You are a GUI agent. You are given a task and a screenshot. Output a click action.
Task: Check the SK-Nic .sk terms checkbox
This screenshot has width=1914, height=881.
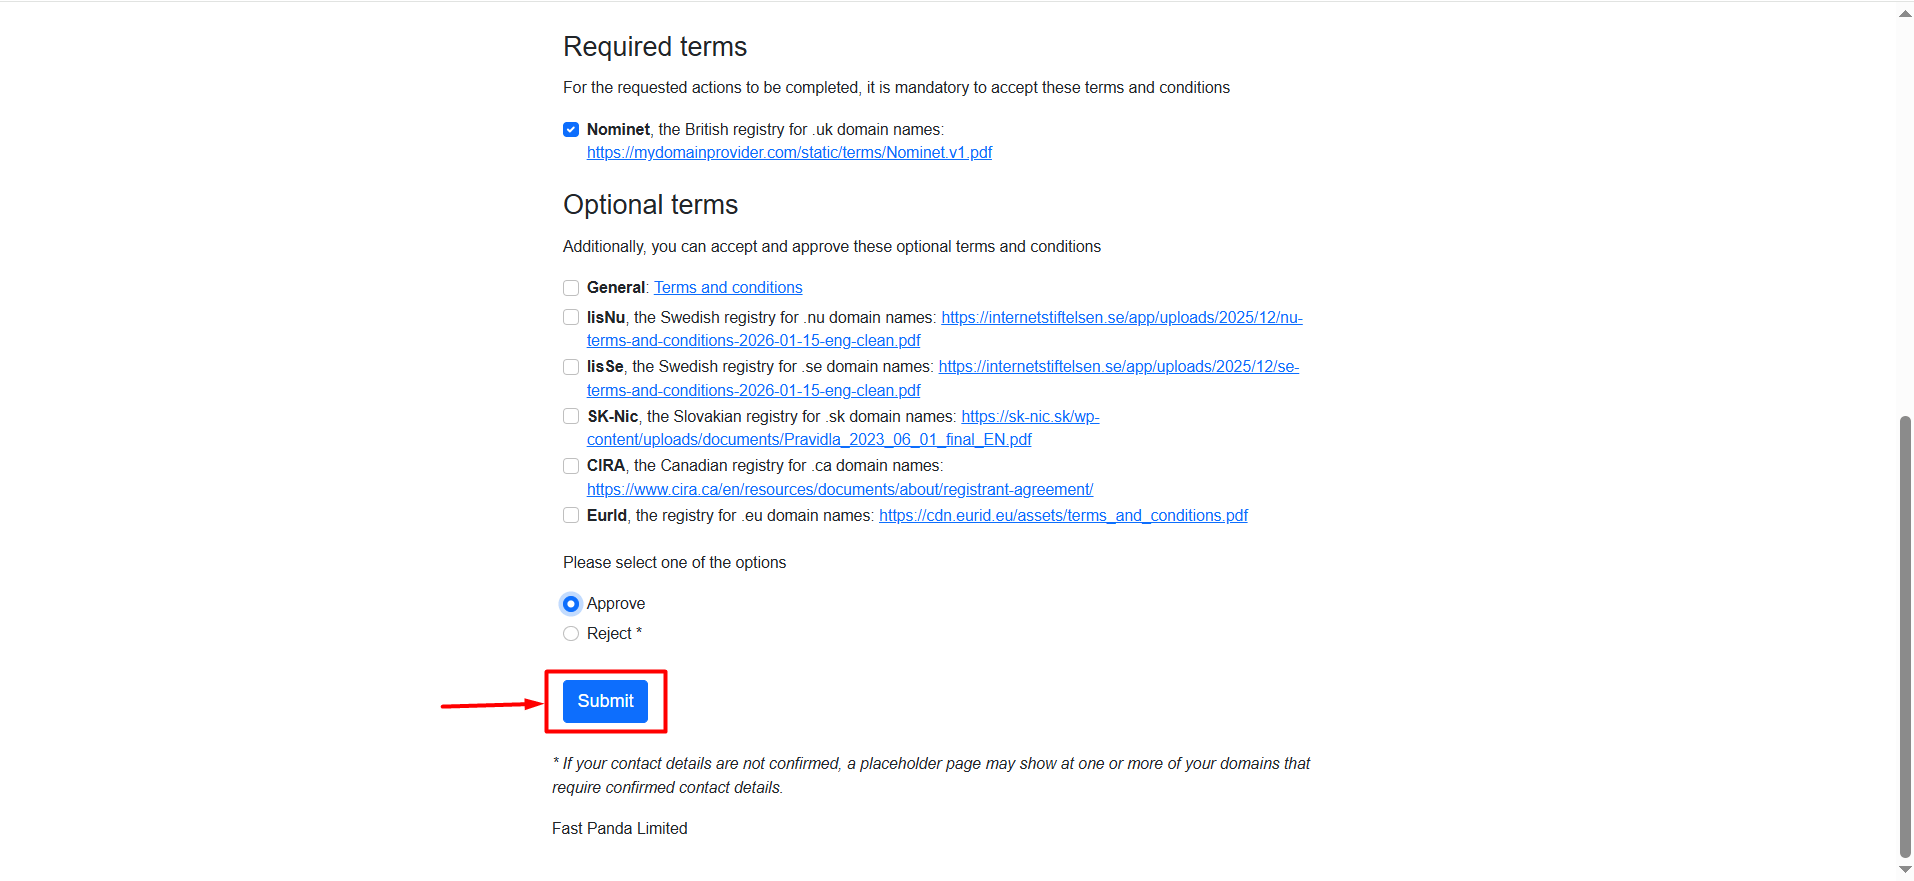(x=571, y=417)
